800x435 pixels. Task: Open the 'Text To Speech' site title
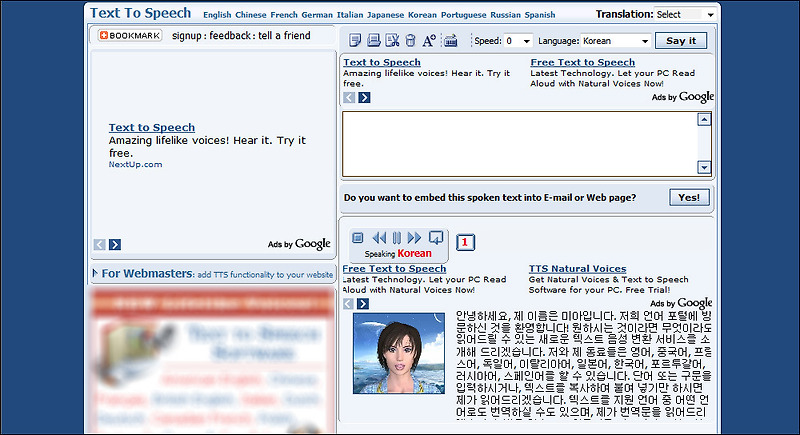pyautogui.click(x=140, y=13)
